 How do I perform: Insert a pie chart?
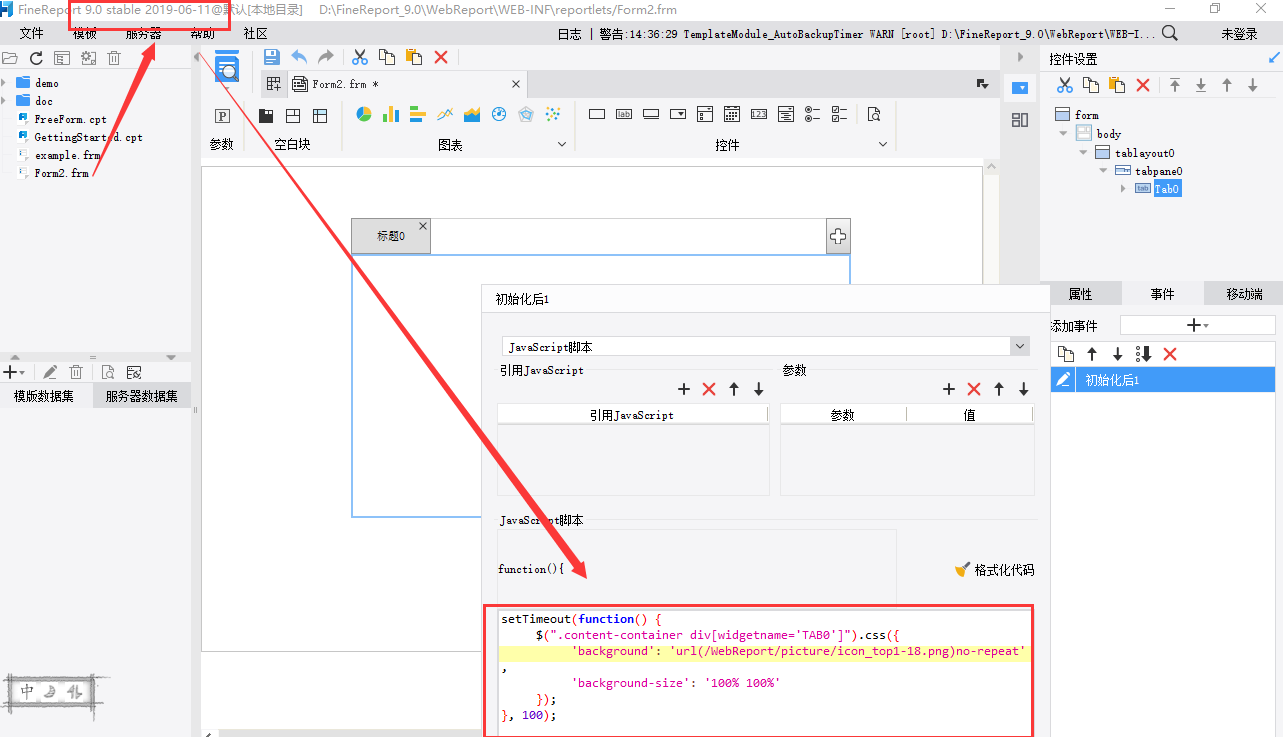point(364,114)
